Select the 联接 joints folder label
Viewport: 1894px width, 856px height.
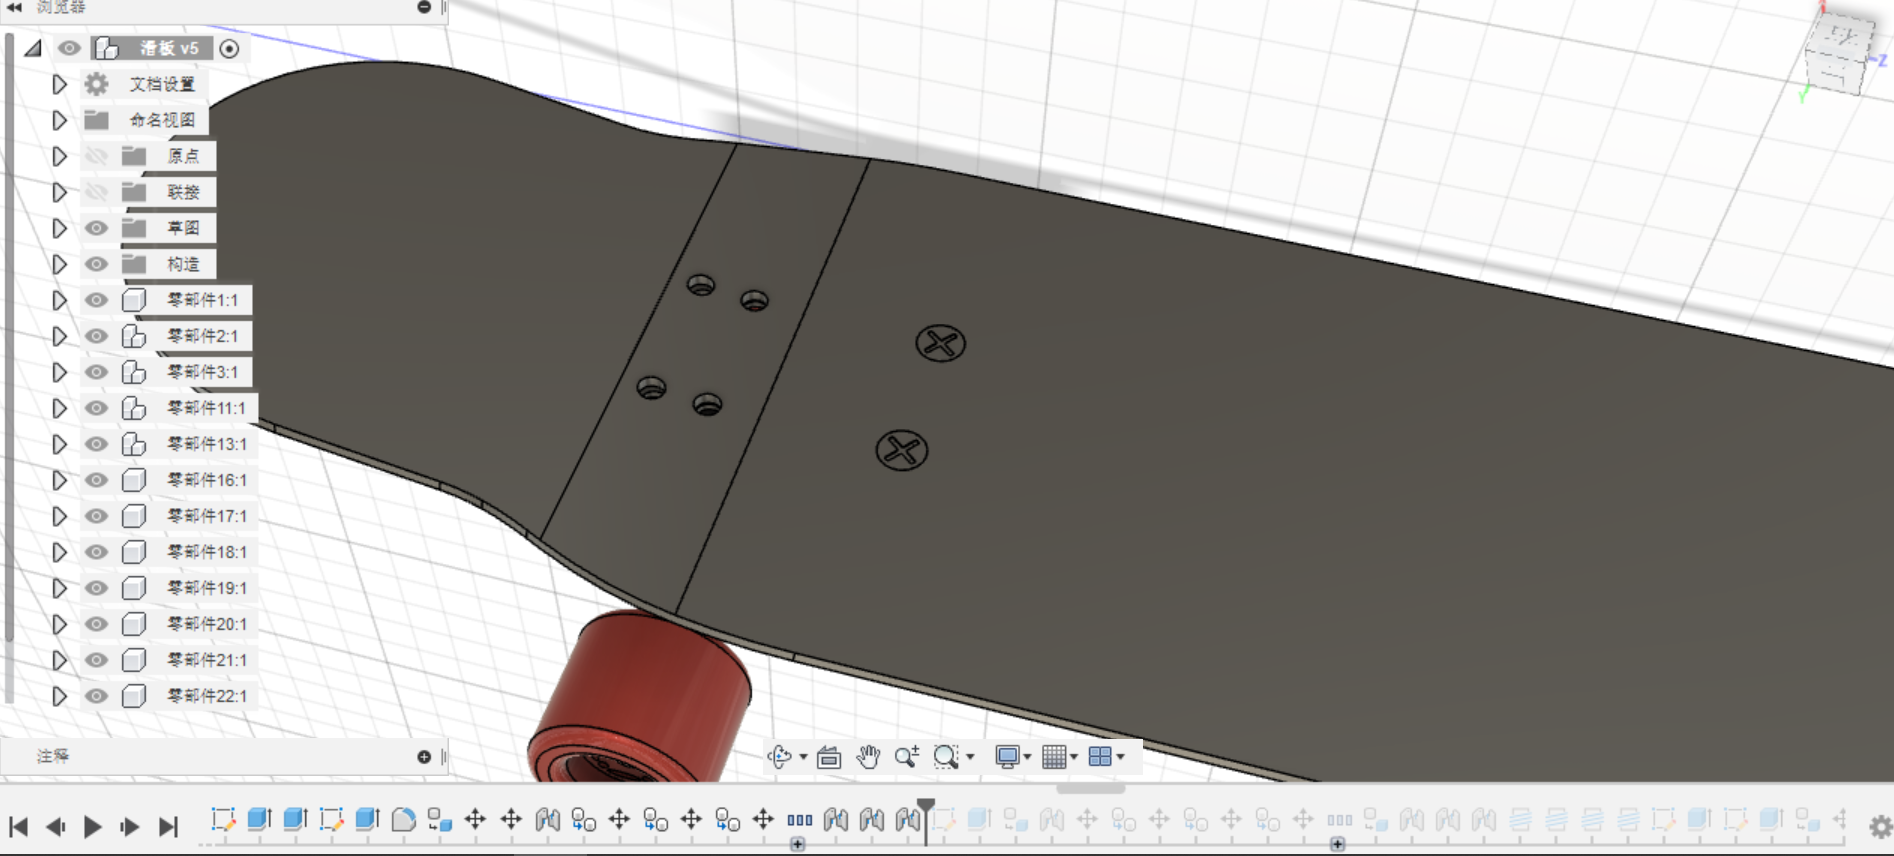tap(183, 192)
